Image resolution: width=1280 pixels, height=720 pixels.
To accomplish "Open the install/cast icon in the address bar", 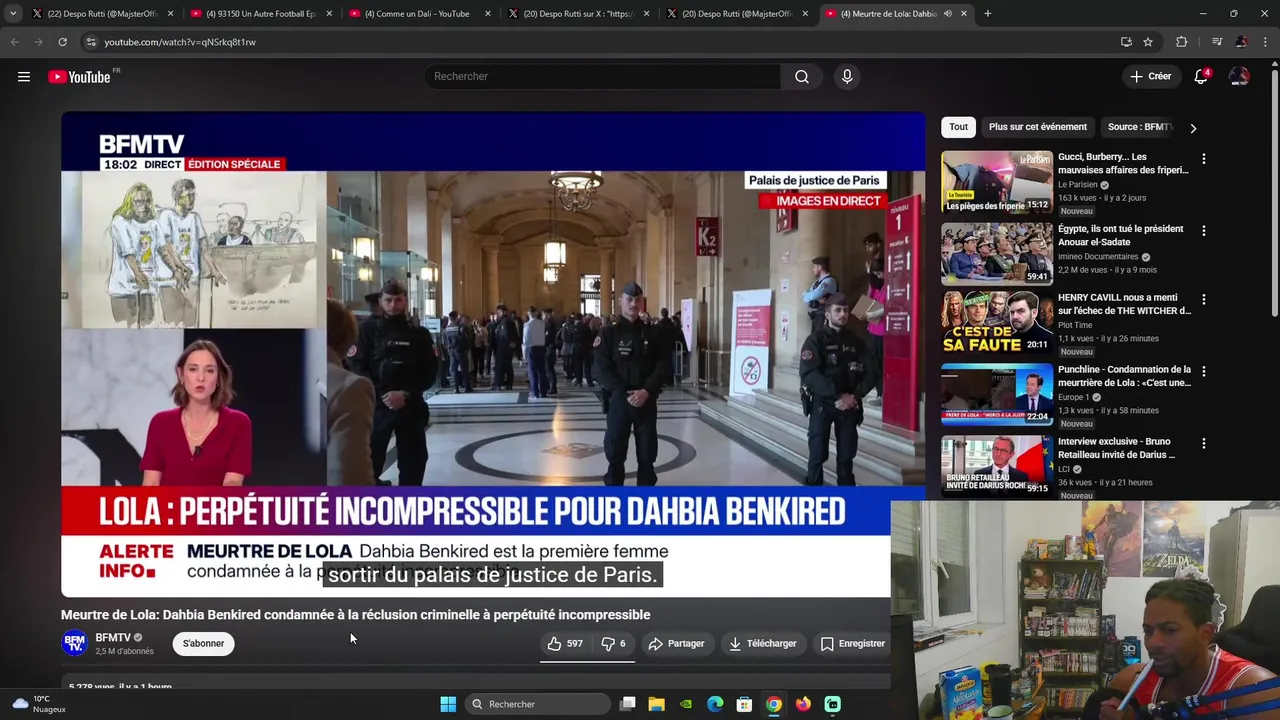I will coord(1126,42).
